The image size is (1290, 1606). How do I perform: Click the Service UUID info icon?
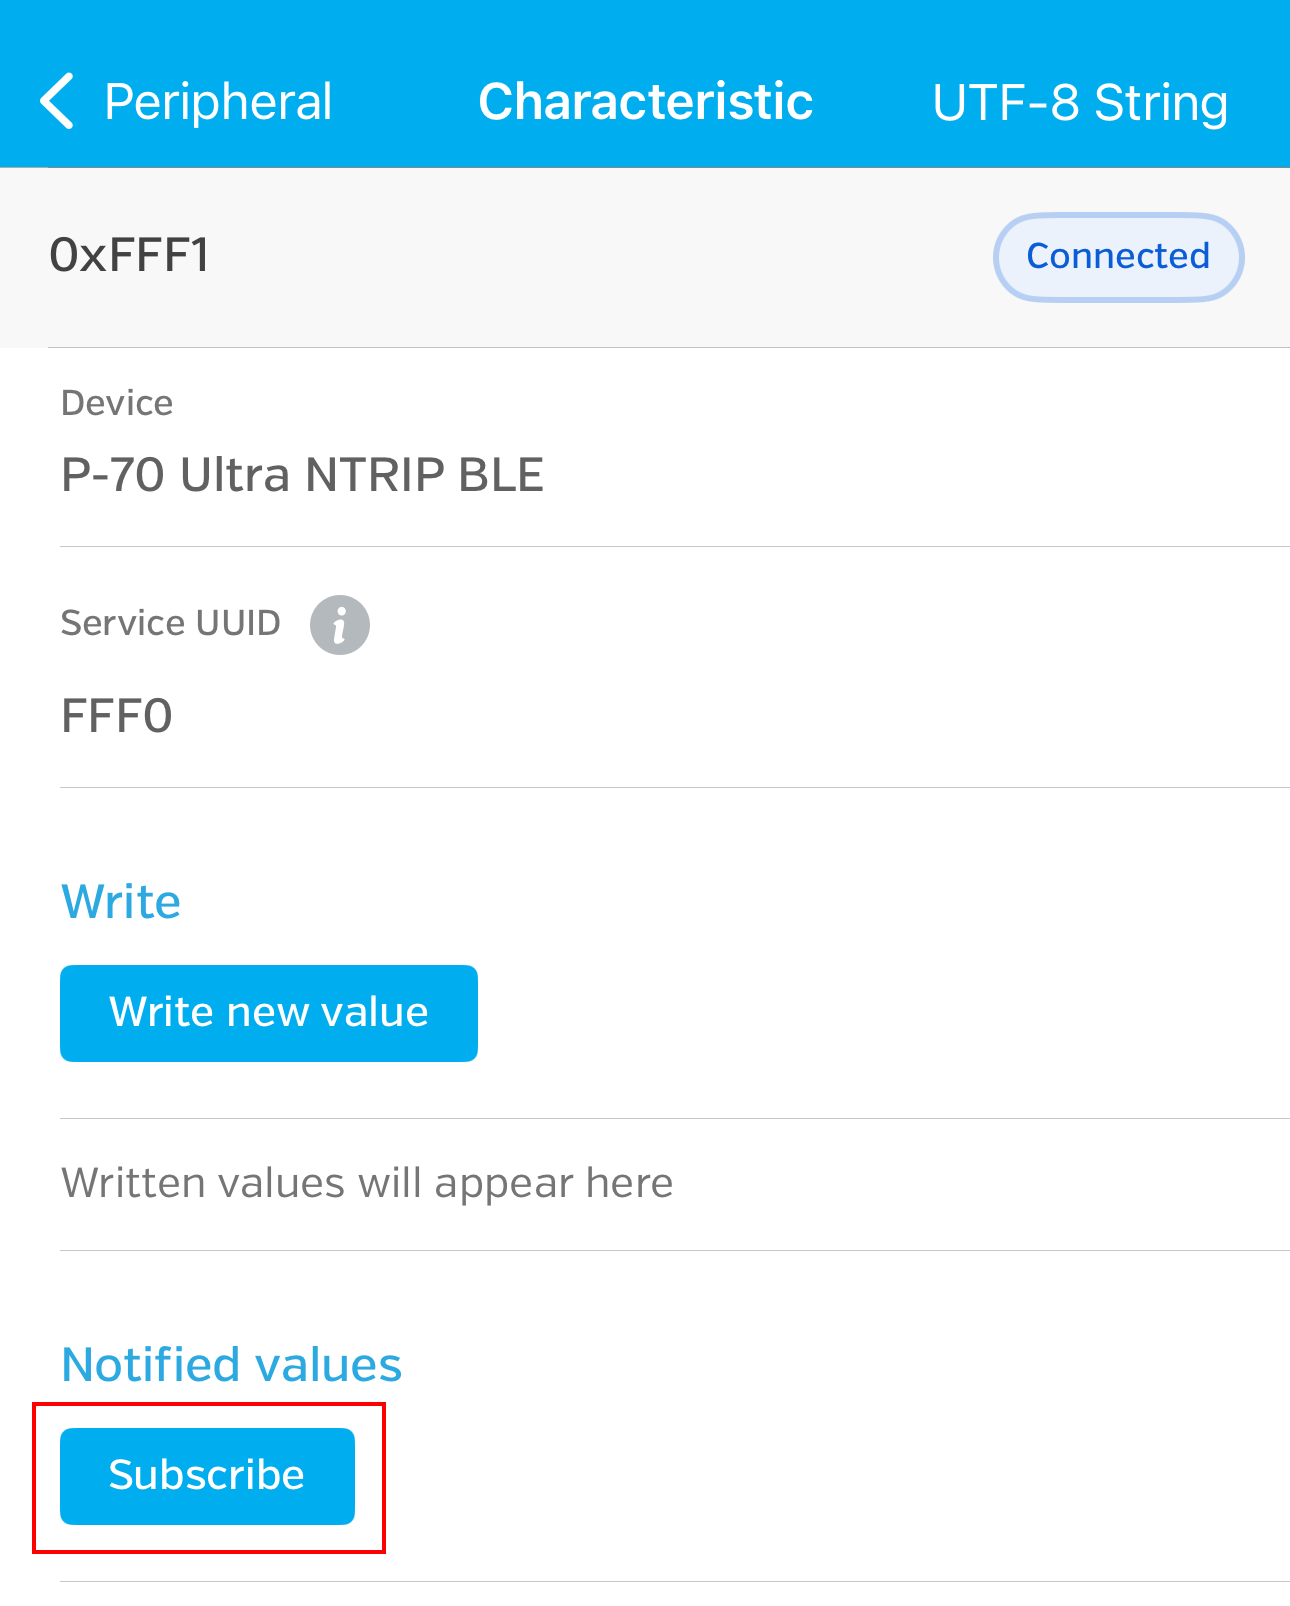tap(339, 625)
